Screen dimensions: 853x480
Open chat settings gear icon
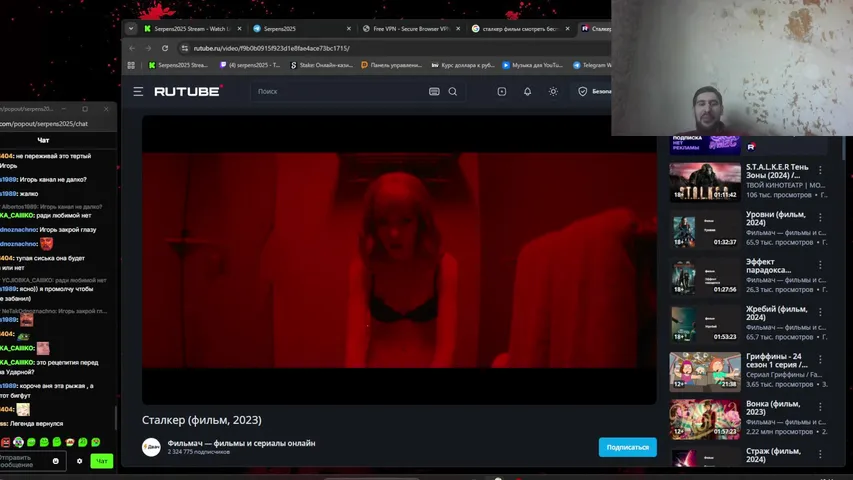coord(80,461)
